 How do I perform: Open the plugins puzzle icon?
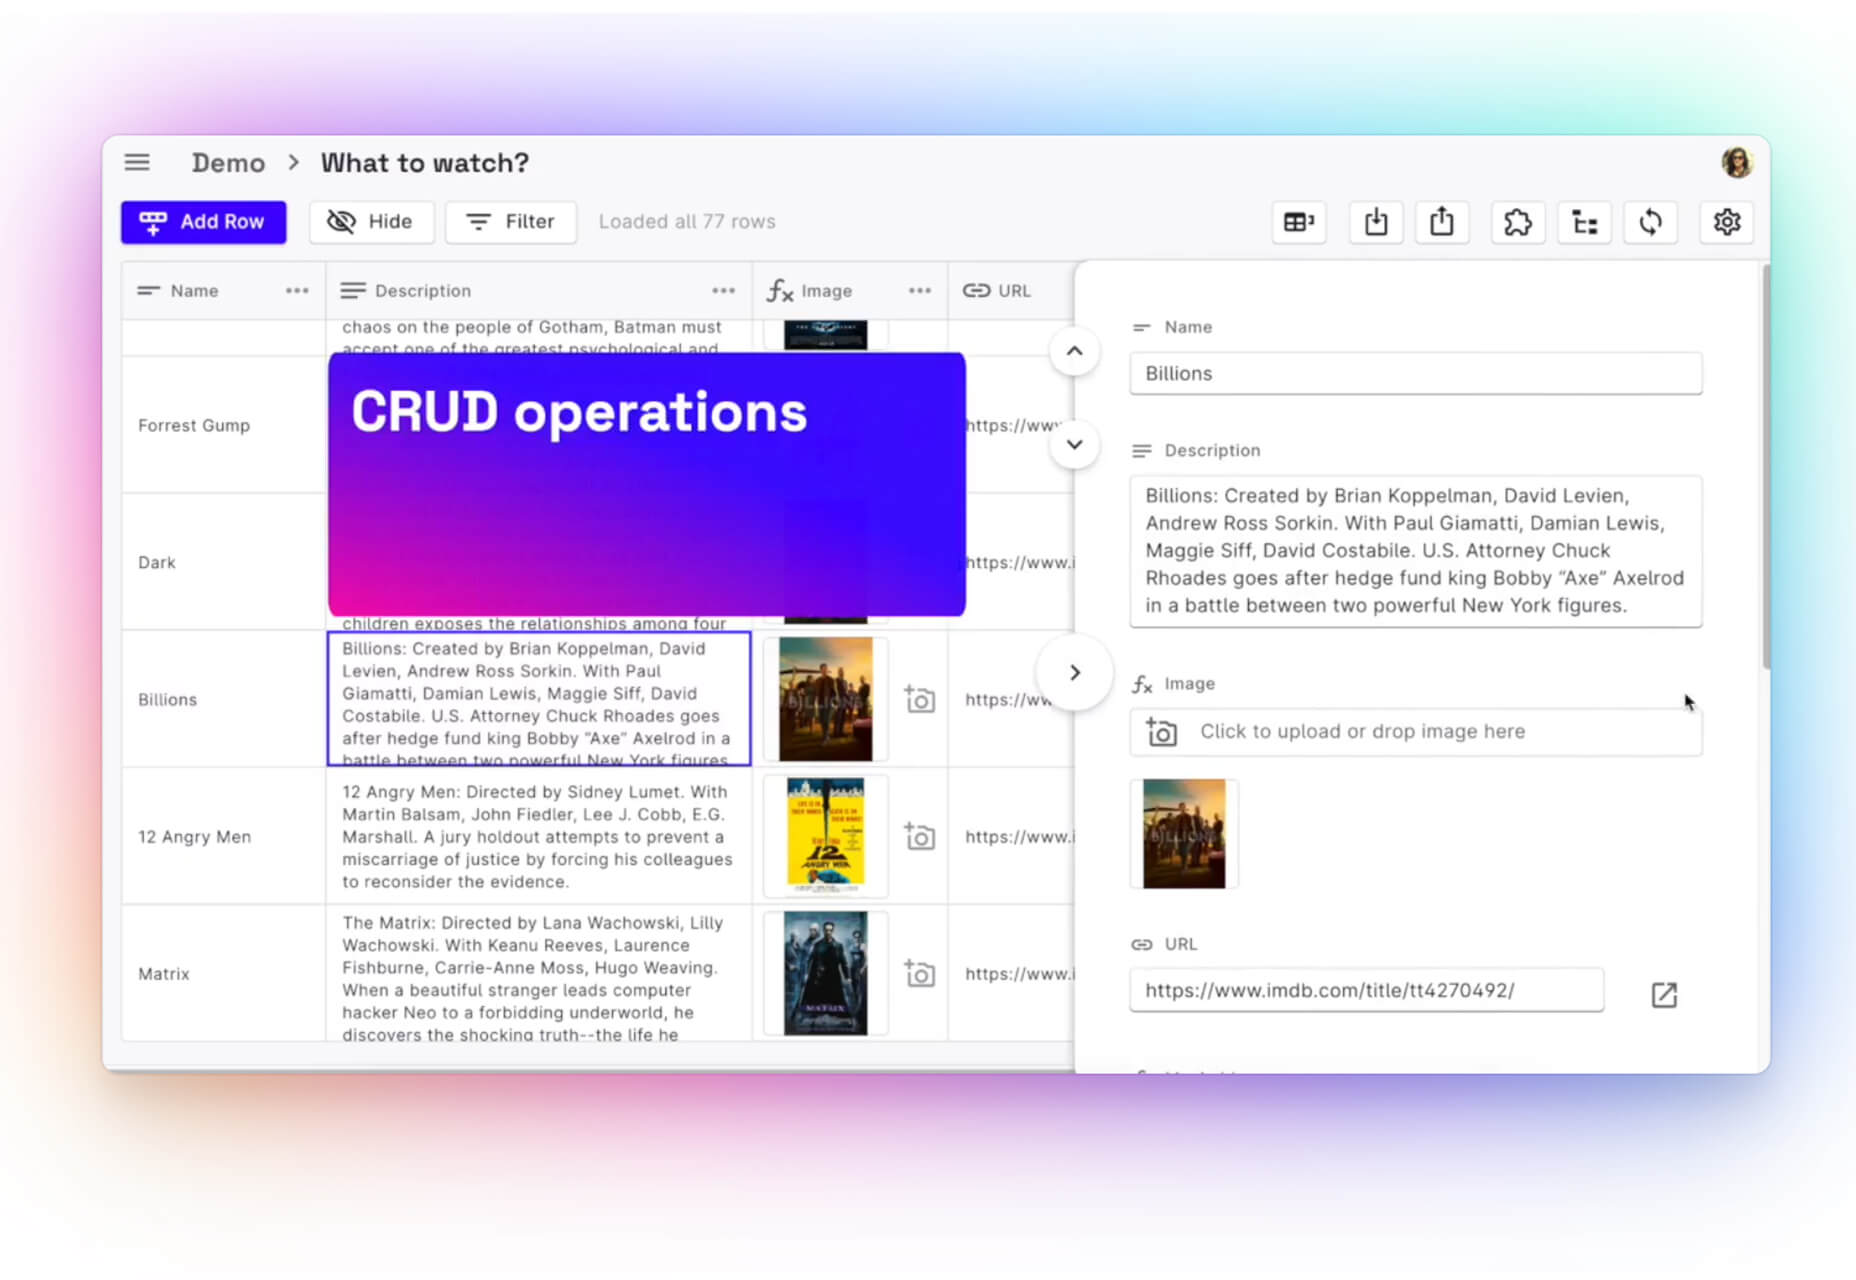pos(1517,222)
